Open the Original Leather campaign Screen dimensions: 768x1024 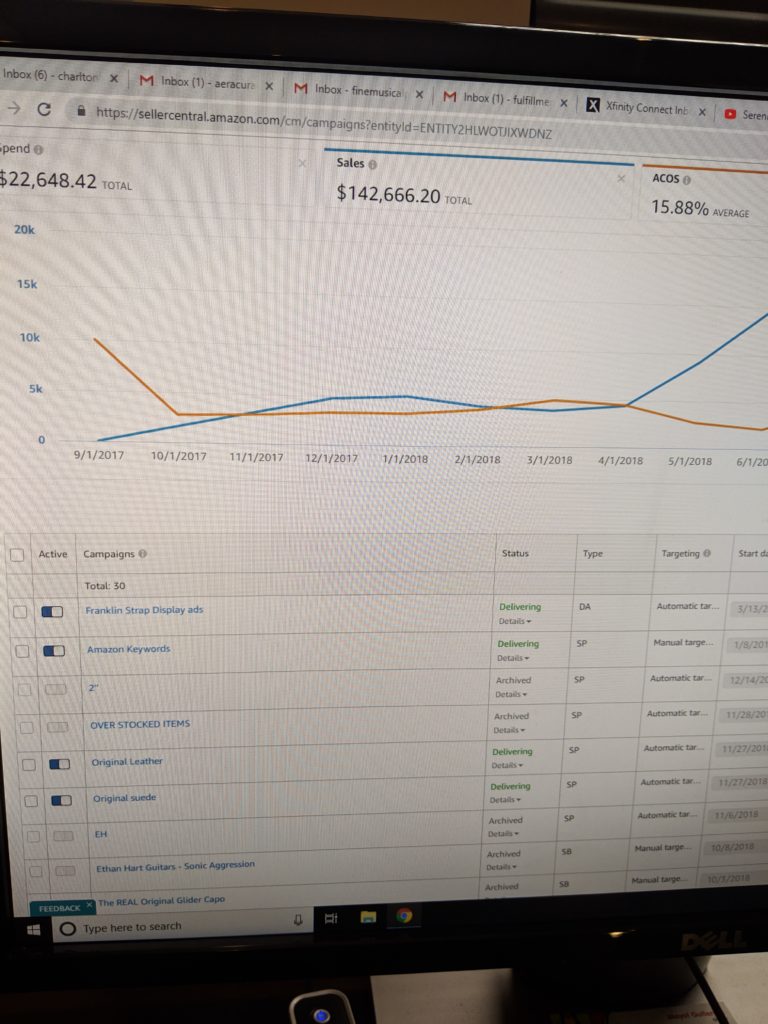127,761
